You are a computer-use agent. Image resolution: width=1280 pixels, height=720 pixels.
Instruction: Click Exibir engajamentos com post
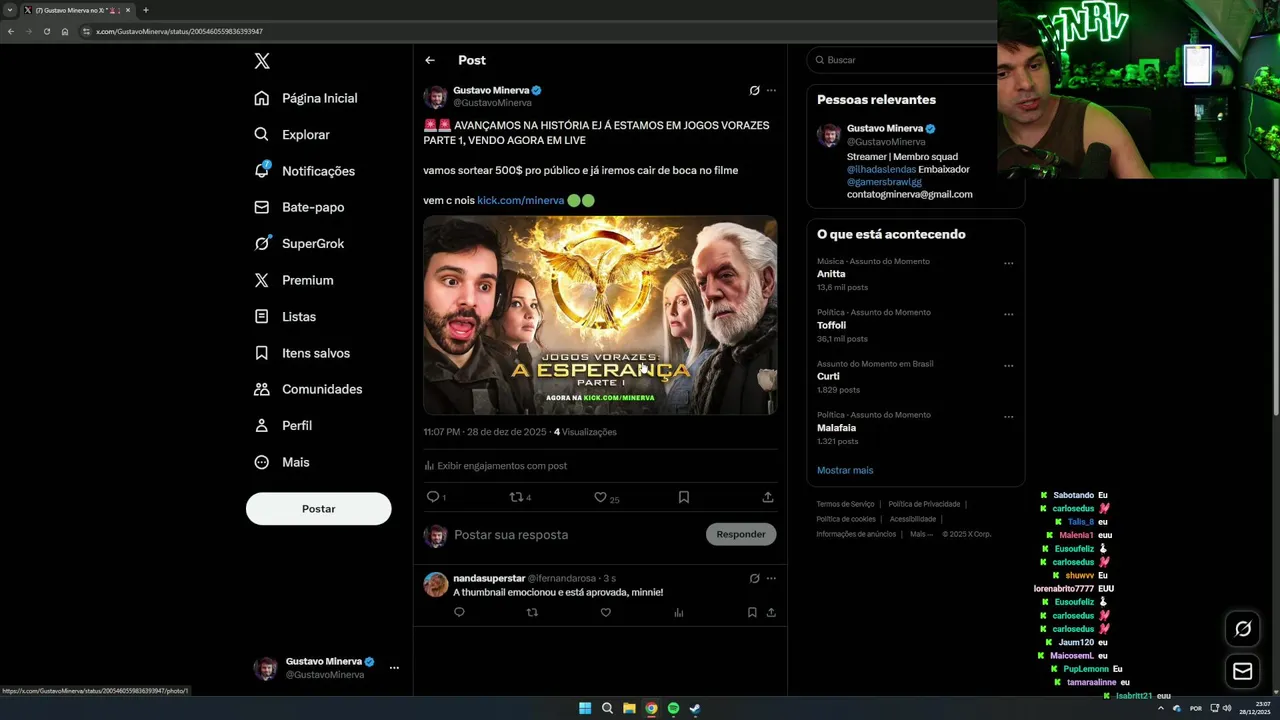tap(495, 465)
